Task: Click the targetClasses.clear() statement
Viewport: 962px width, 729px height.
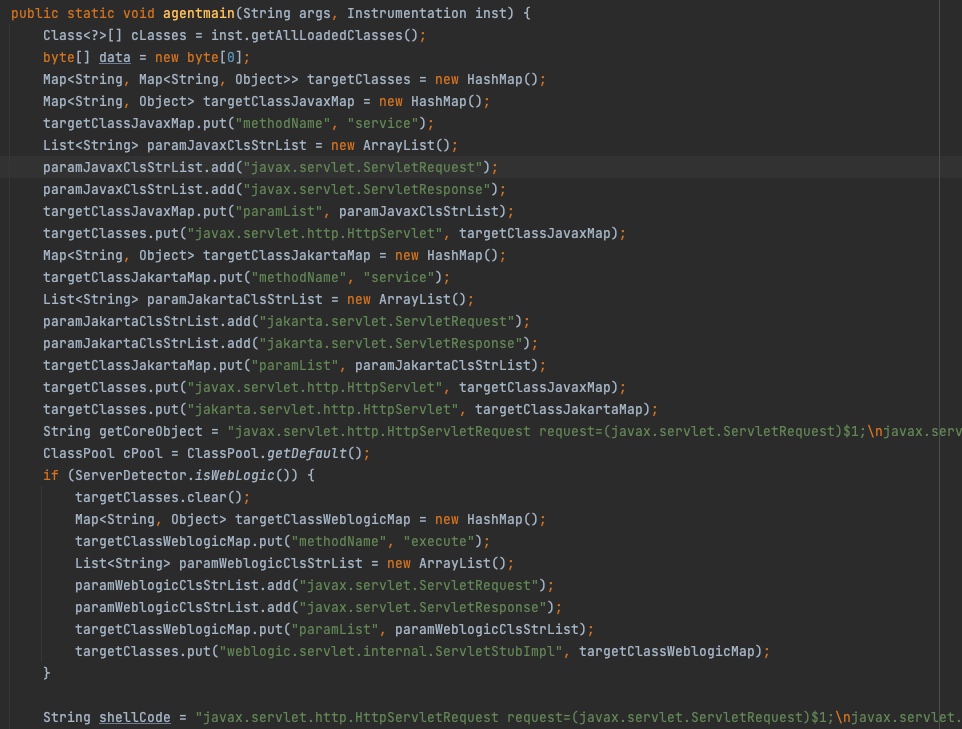Action: (163, 498)
